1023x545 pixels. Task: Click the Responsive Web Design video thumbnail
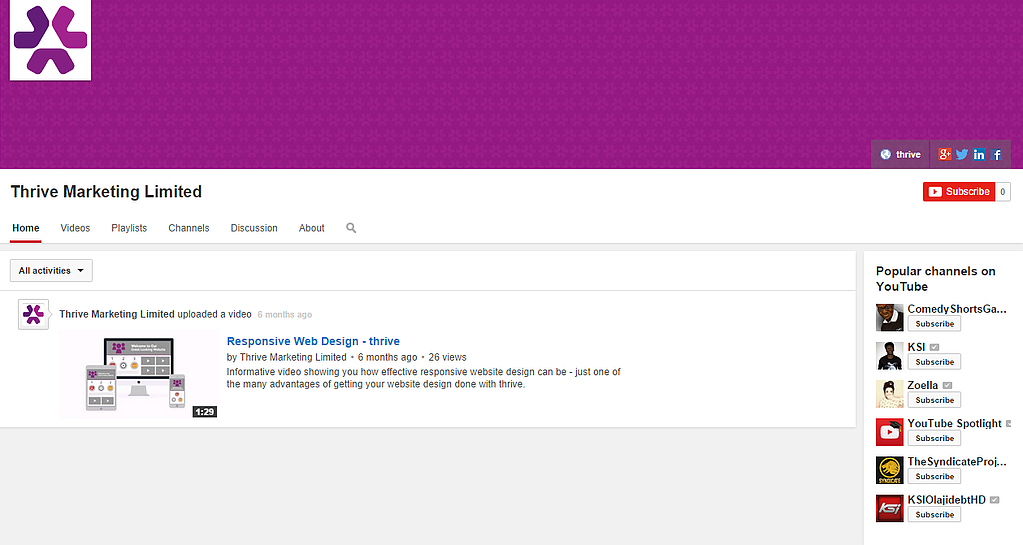138,375
